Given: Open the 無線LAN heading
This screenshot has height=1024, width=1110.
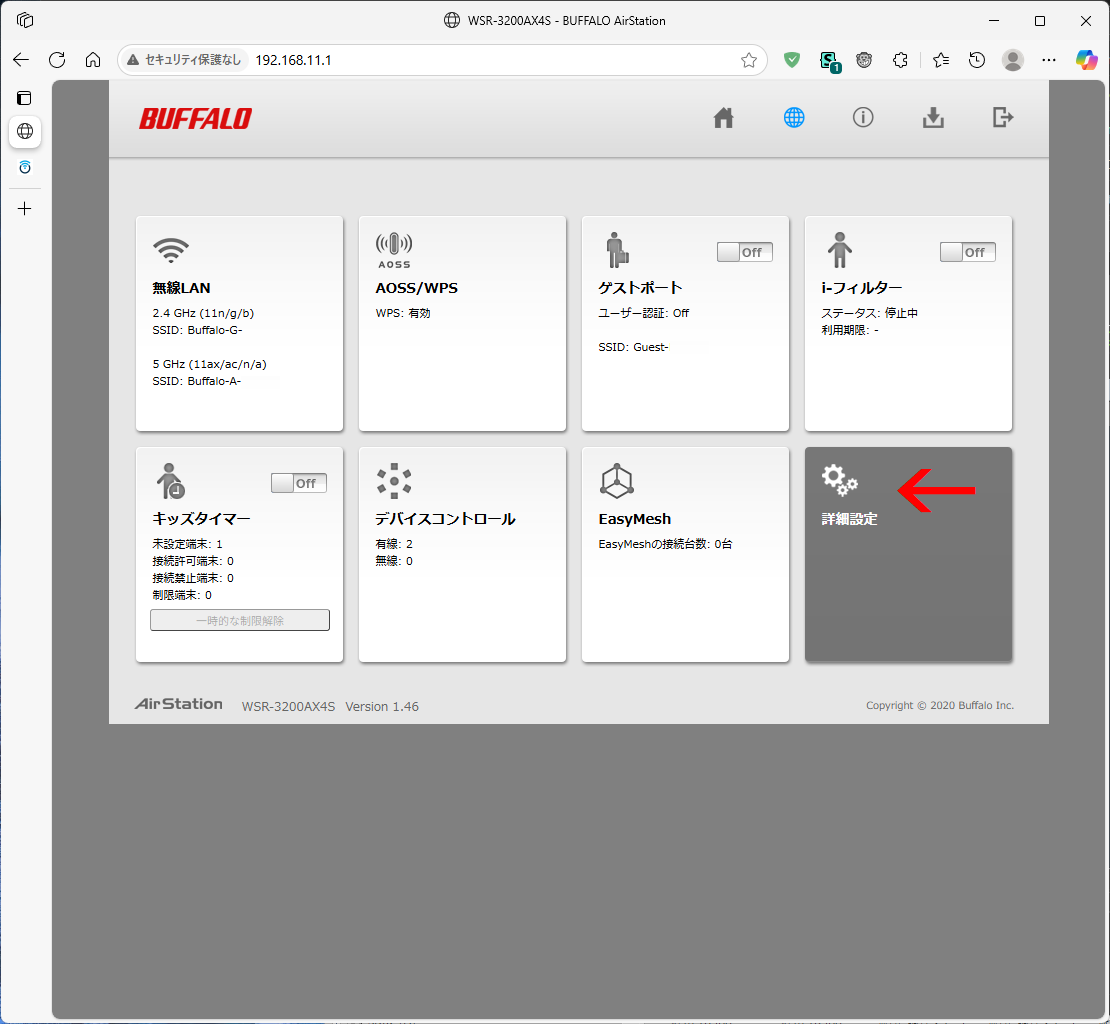Looking at the screenshot, I should coord(181,288).
